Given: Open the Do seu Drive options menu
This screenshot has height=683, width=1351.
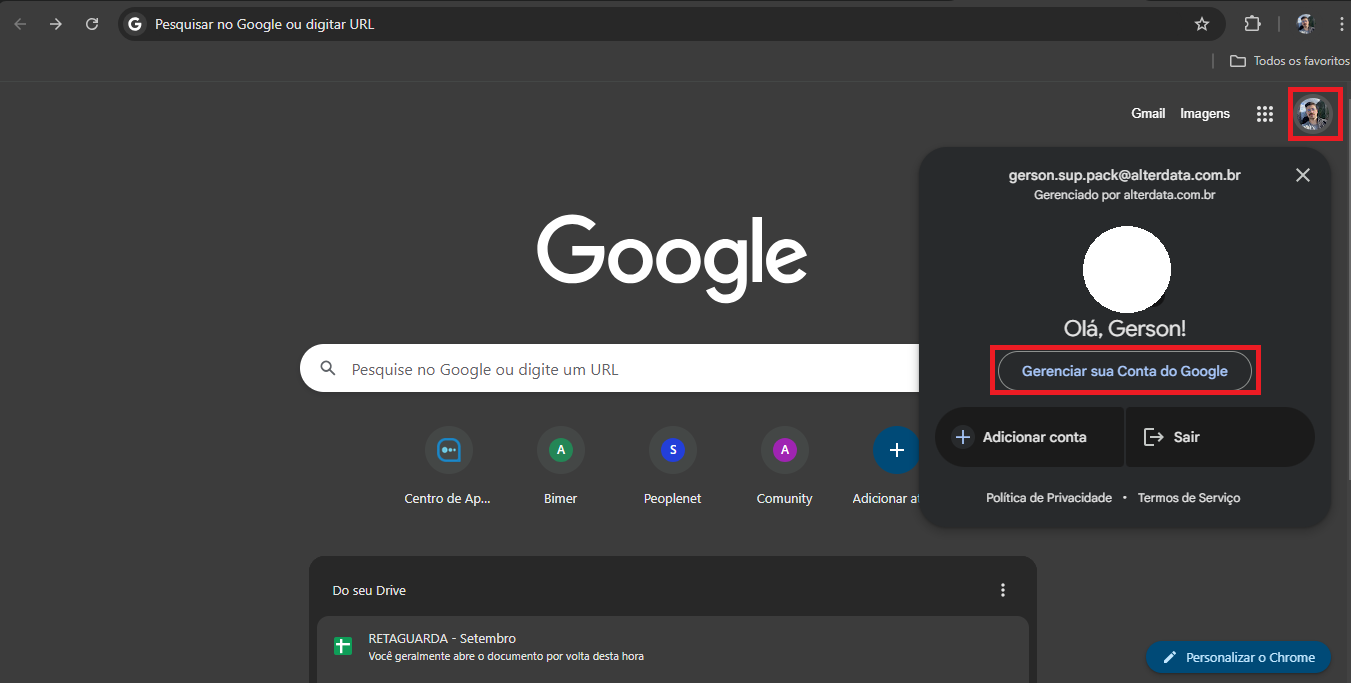Looking at the screenshot, I should tap(1003, 590).
